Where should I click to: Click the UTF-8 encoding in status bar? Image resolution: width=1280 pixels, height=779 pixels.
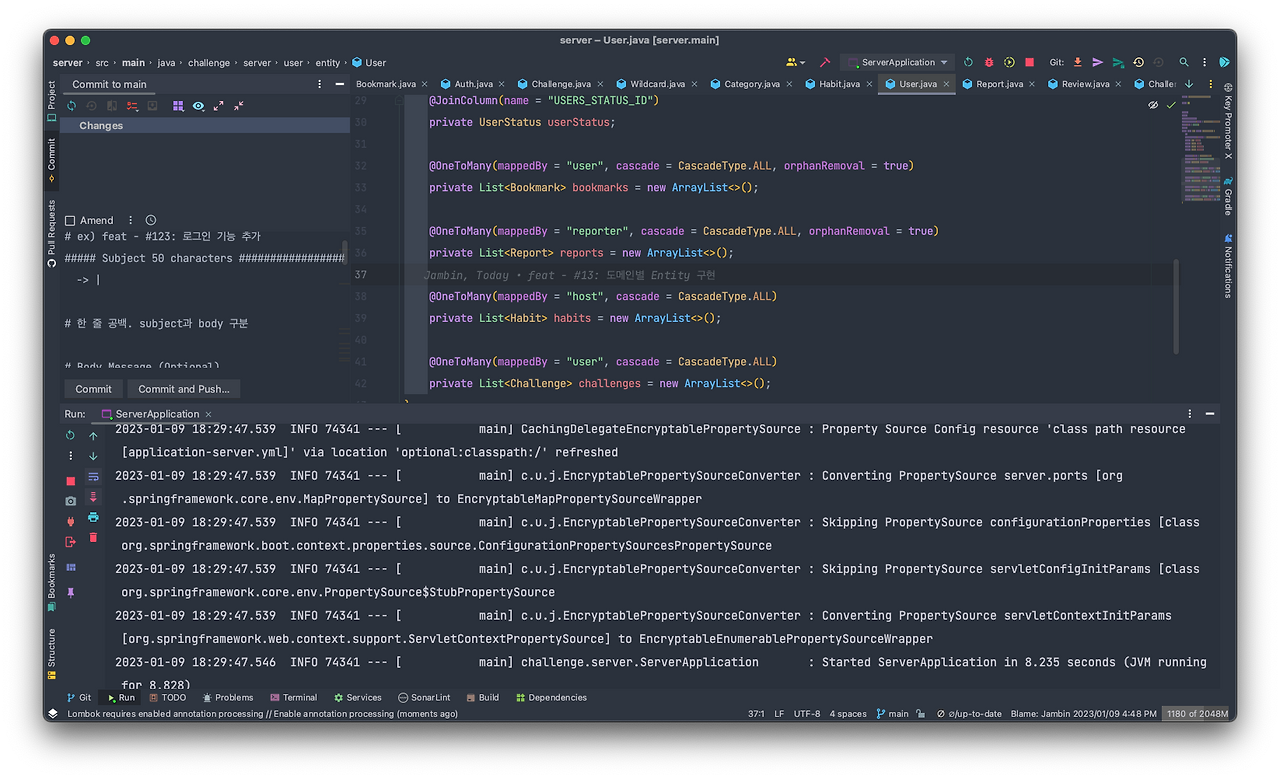click(807, 714)
